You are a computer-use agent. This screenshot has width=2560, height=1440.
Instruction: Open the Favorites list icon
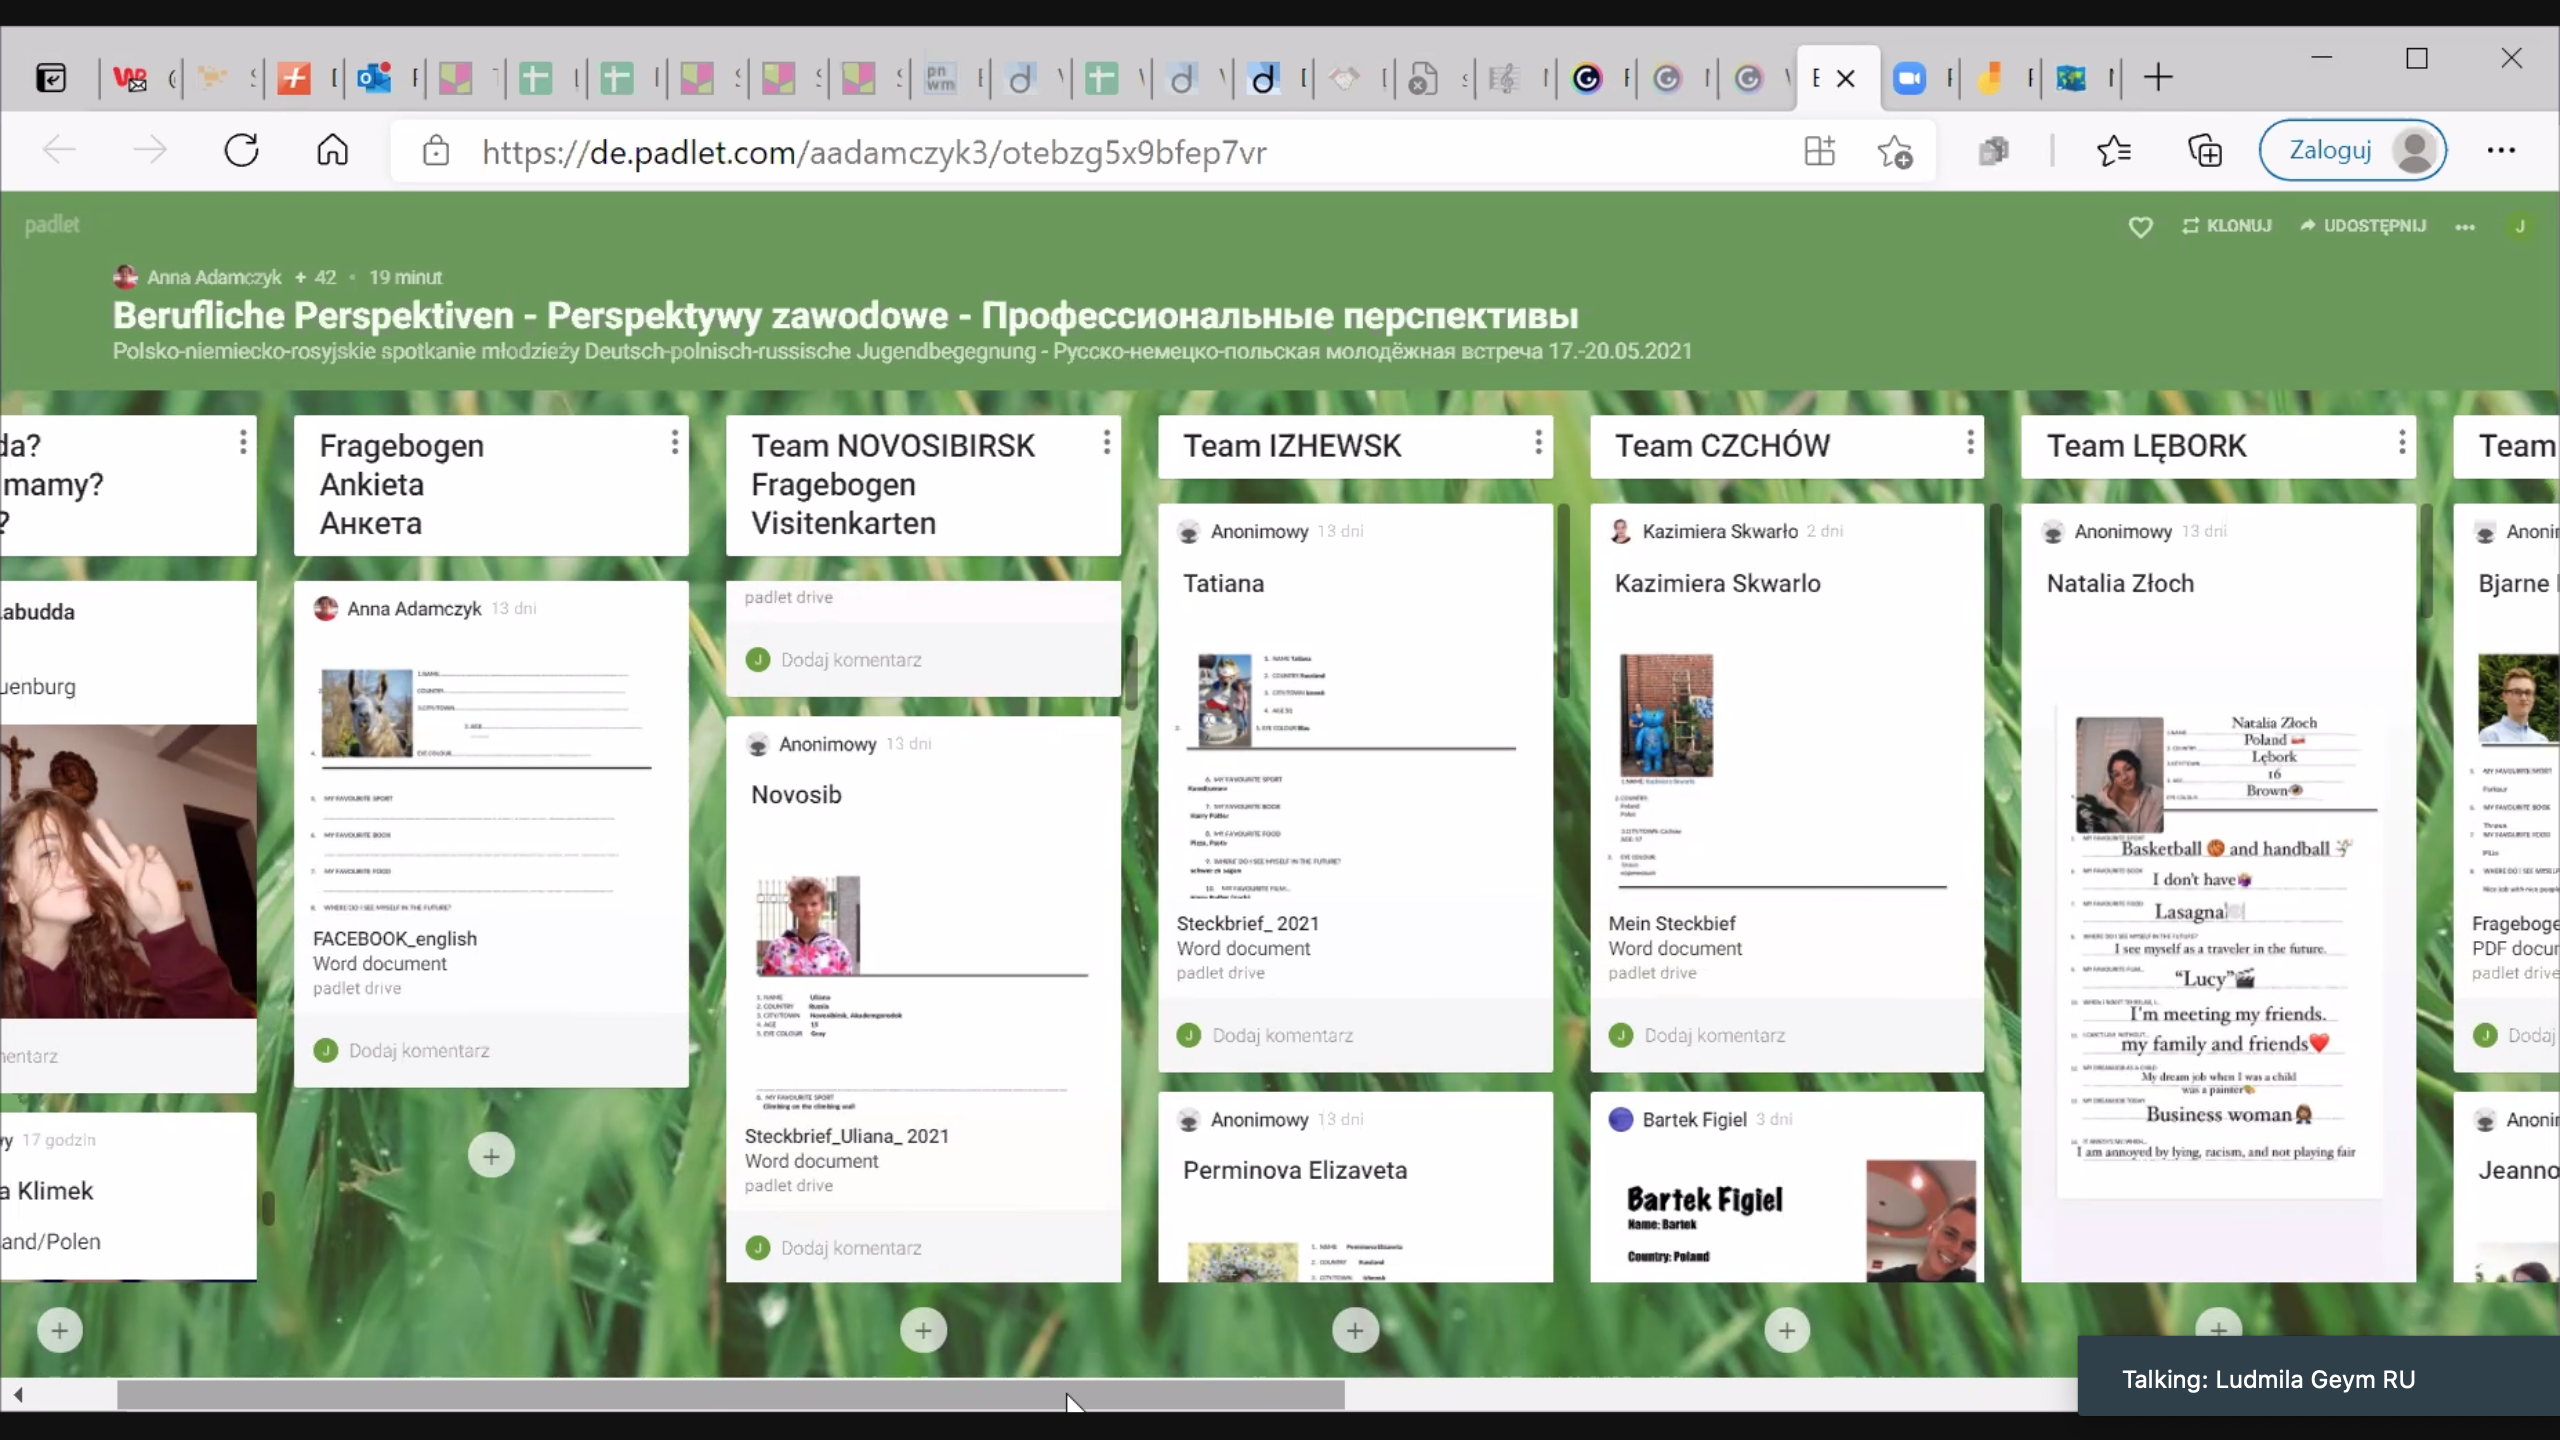point(2113,151)
